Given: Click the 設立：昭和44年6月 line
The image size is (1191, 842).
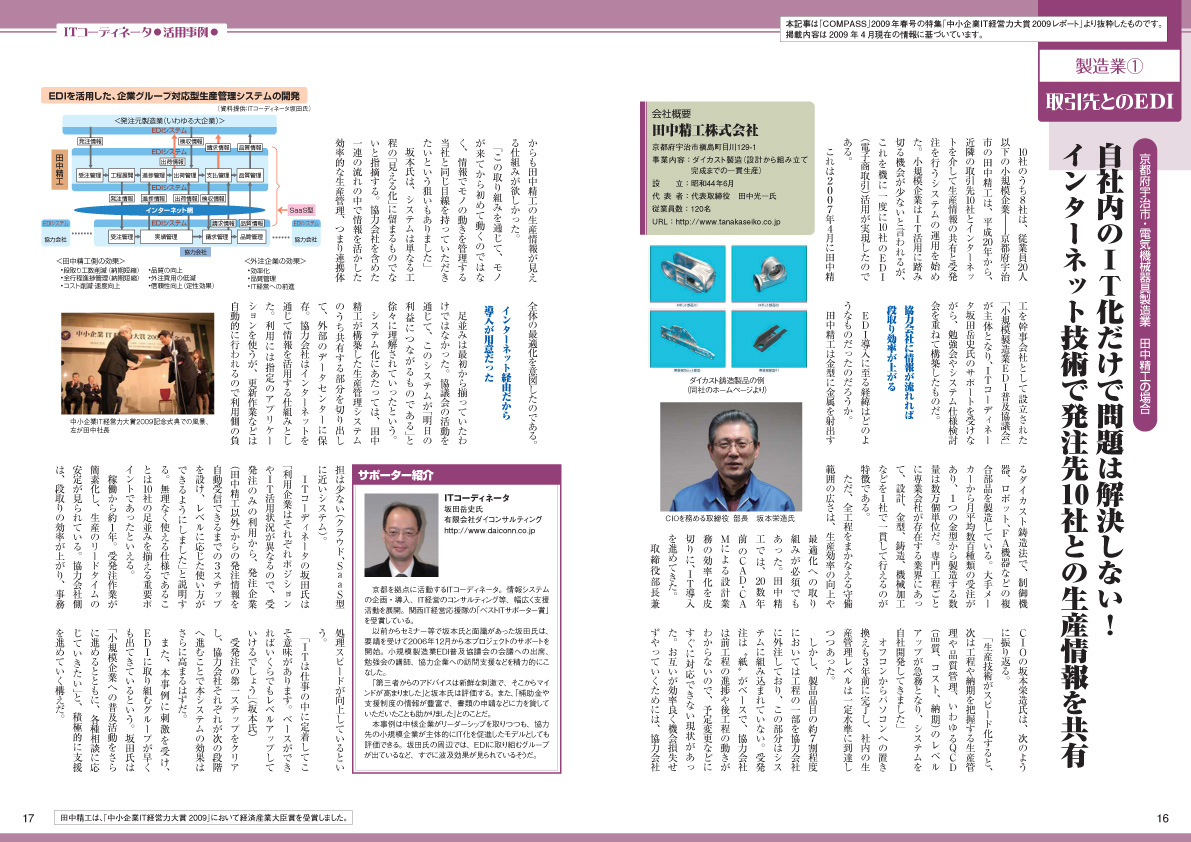Looking at the screenshot, I should (x=692, y=184).
